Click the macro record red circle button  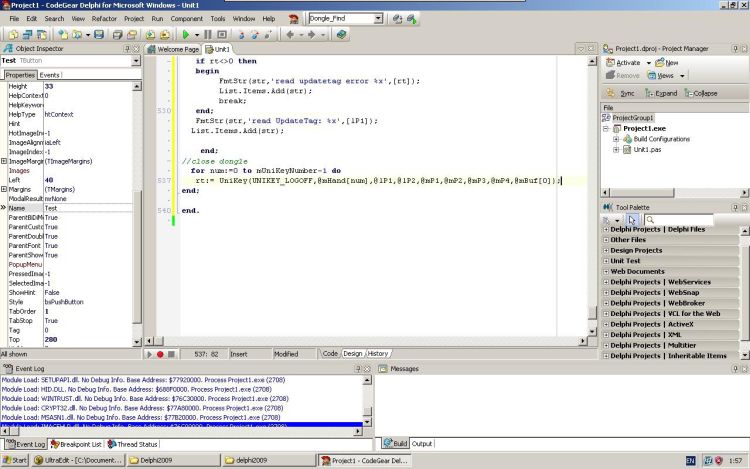(x=160, y=354)
